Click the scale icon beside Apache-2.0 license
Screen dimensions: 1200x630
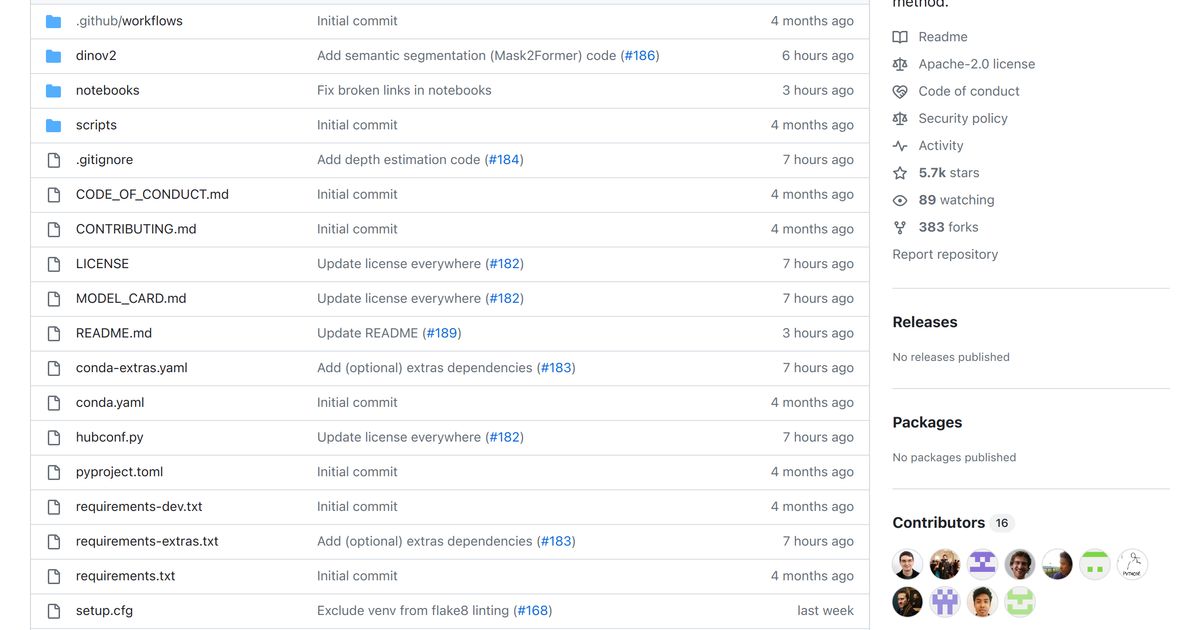(x=901, y=63)
